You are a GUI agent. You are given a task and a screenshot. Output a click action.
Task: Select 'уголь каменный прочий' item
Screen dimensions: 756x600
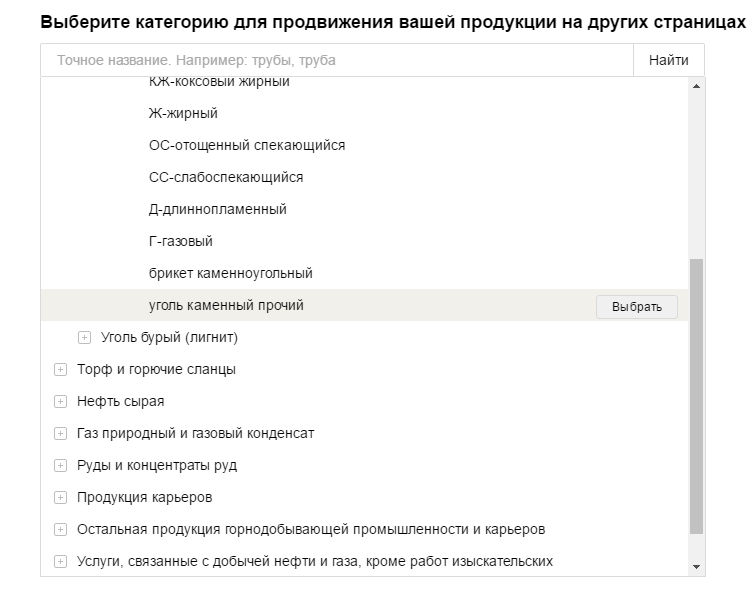(x=636, y=306)
